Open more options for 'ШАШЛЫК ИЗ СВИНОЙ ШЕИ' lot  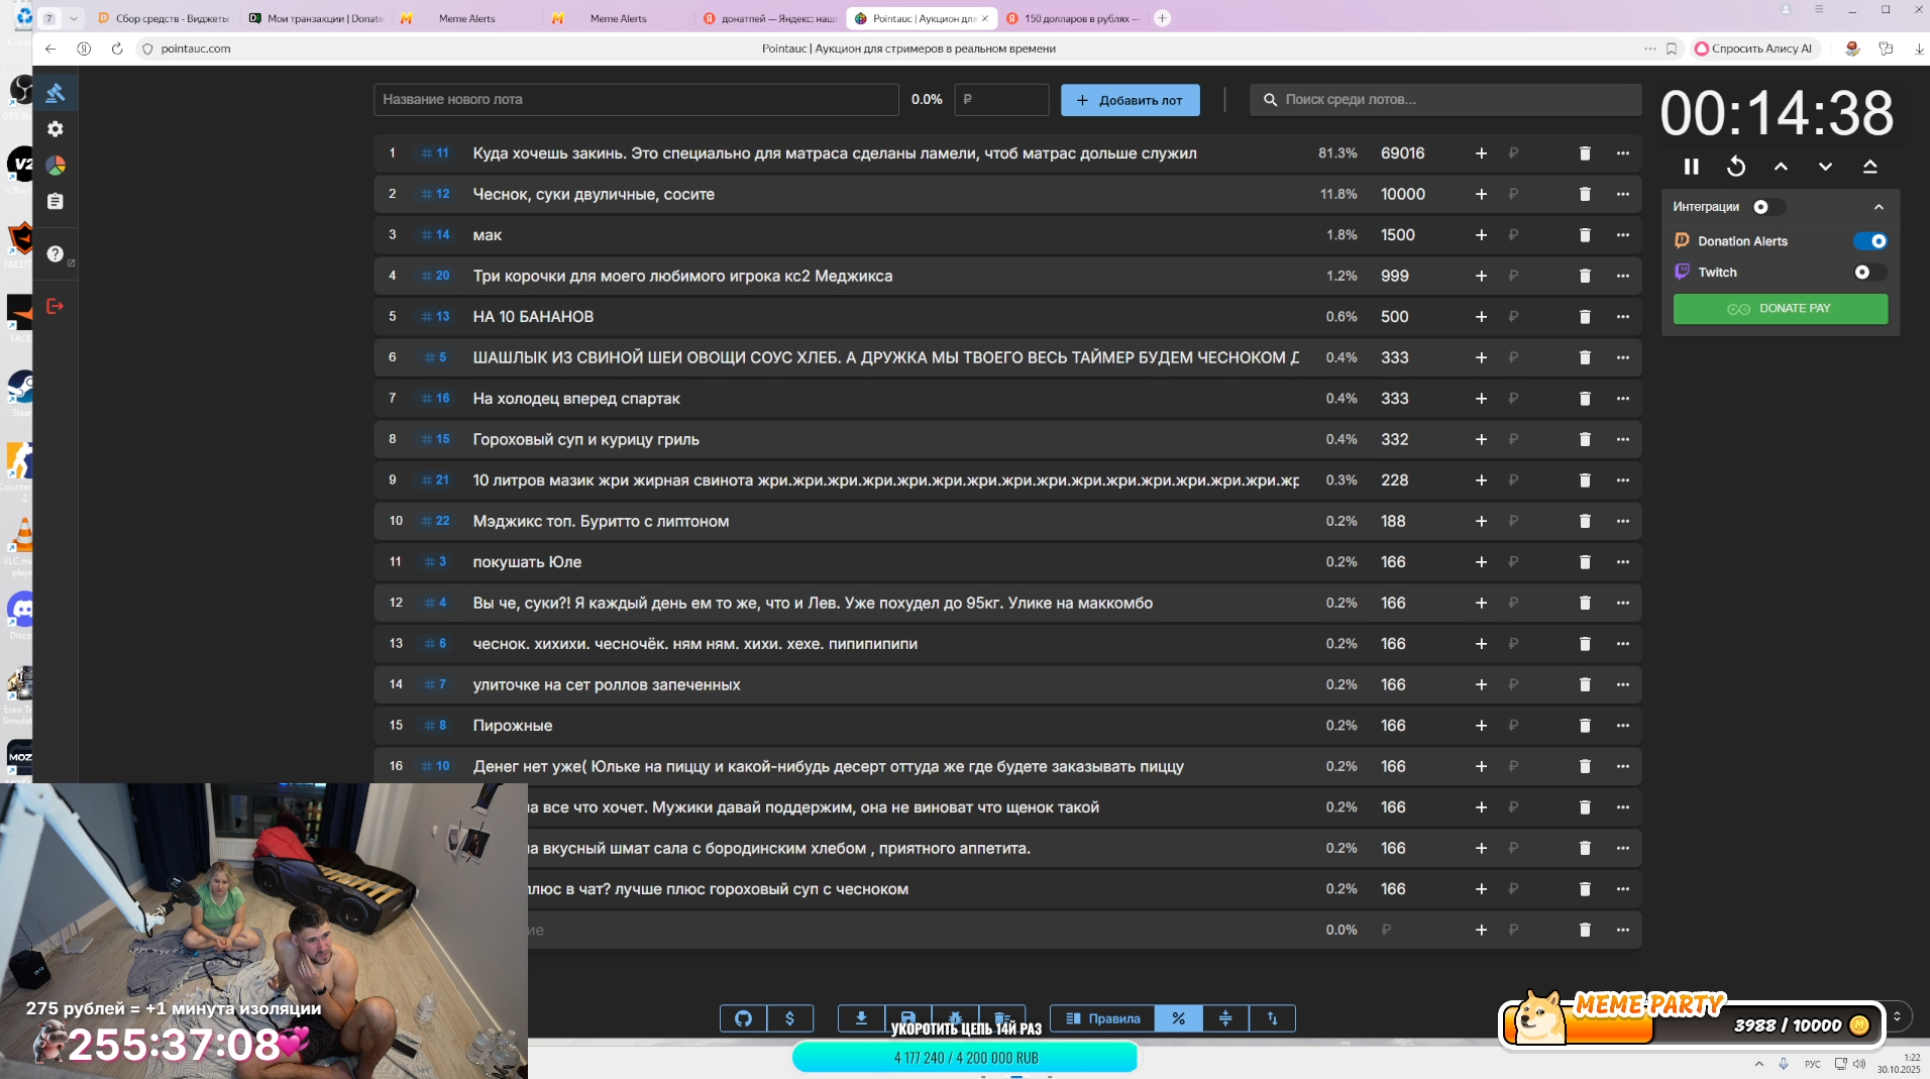pos(1623,358)
